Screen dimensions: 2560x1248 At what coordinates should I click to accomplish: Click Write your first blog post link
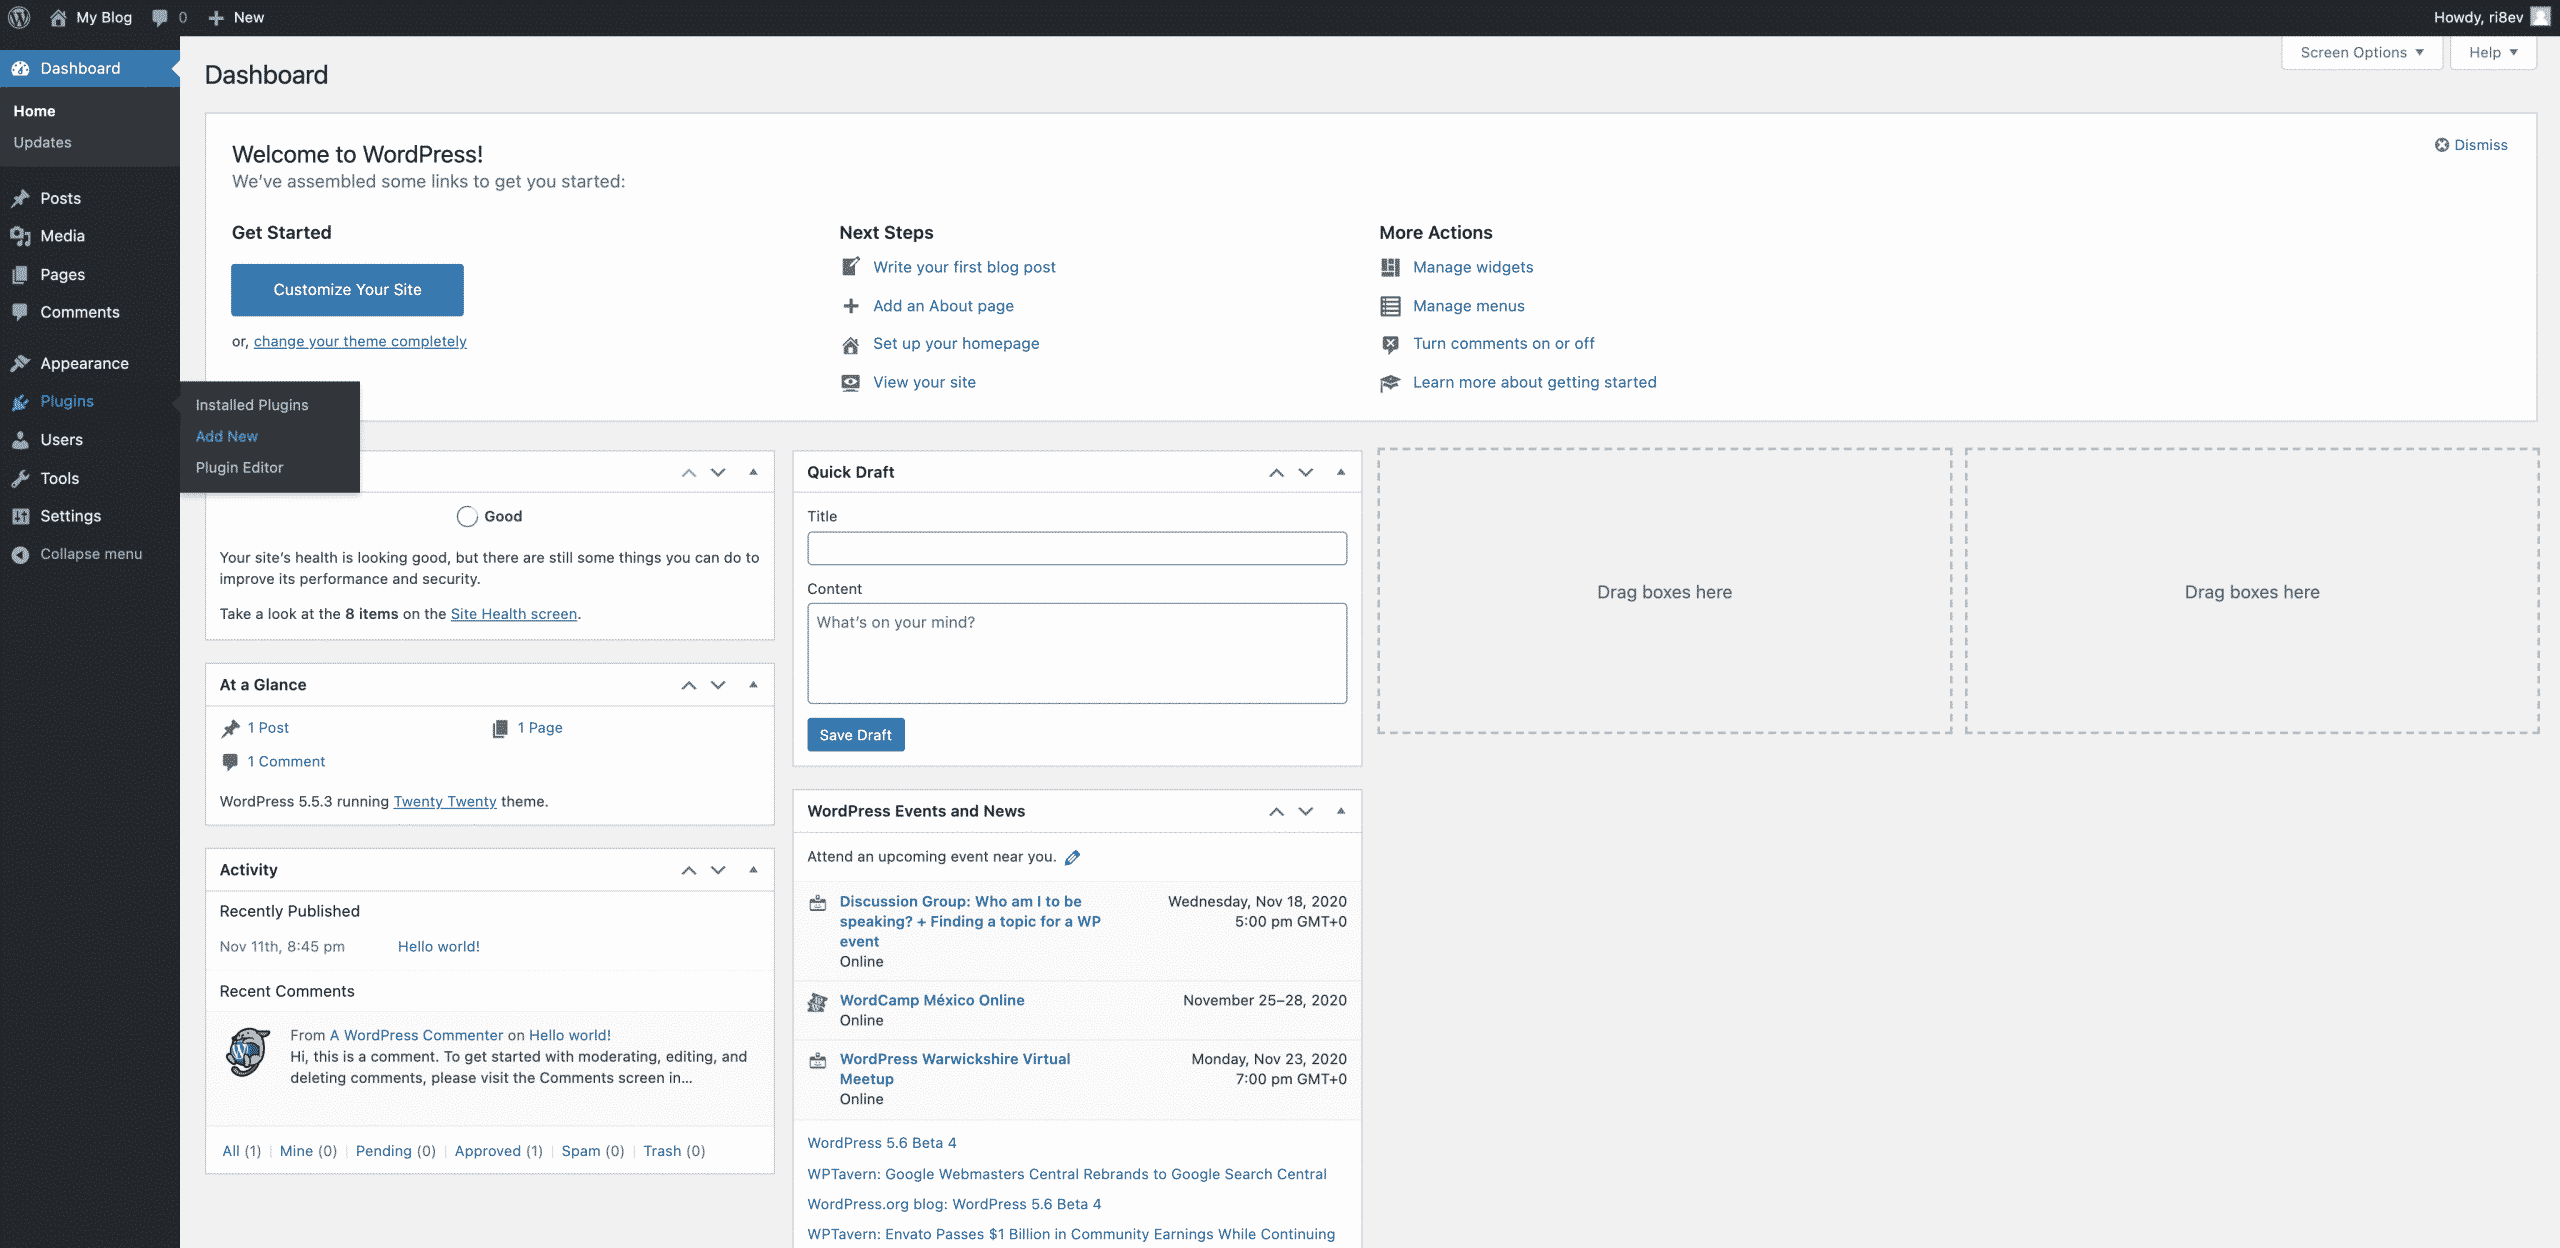click(x=964, y=267)
